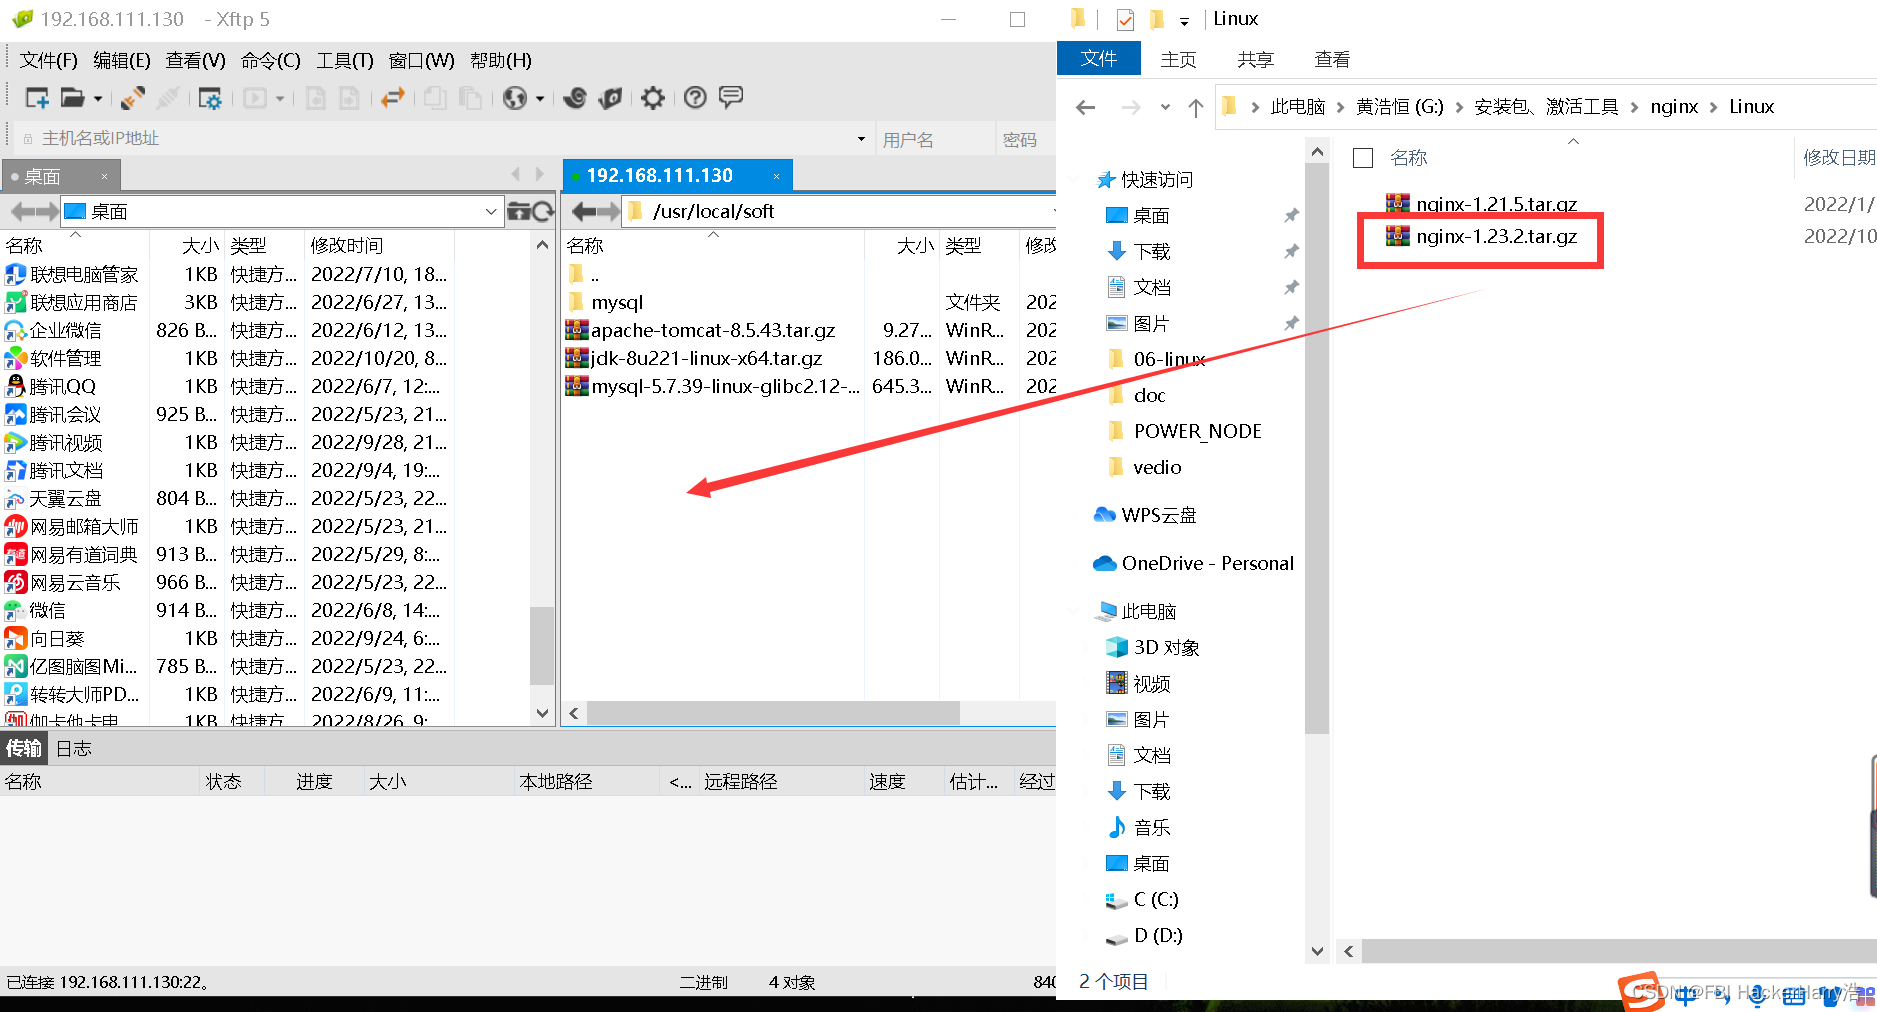The image size is (1877, 1012).
Task: Open the host name address dropdown
Action: tap(861, 139)
